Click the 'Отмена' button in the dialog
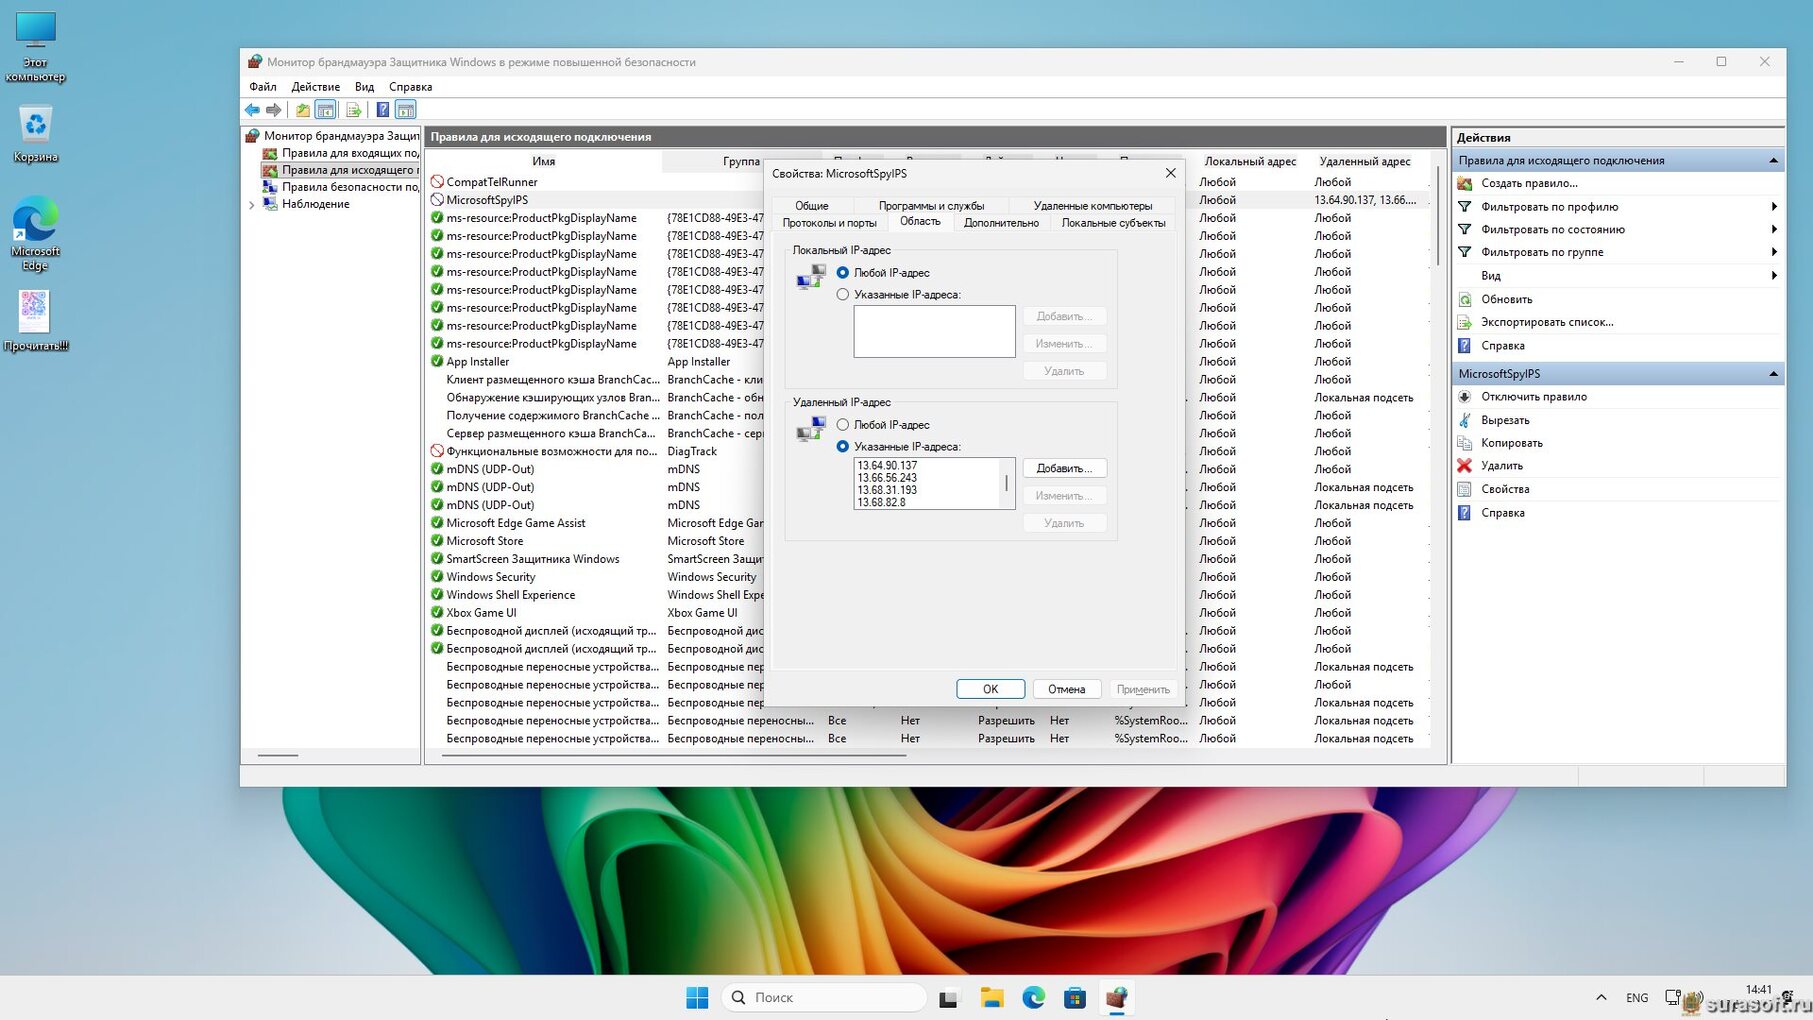Viewport: 1813px width, 1020px height. coord(1066,689)
